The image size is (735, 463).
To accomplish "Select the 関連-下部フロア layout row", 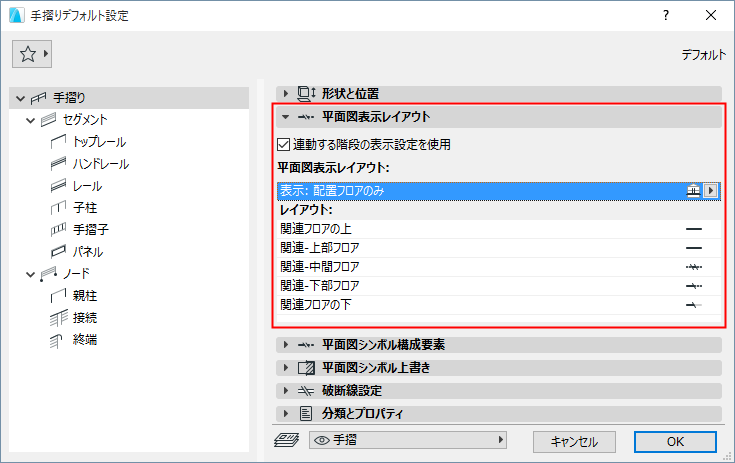I will click(x=499, y=286).
